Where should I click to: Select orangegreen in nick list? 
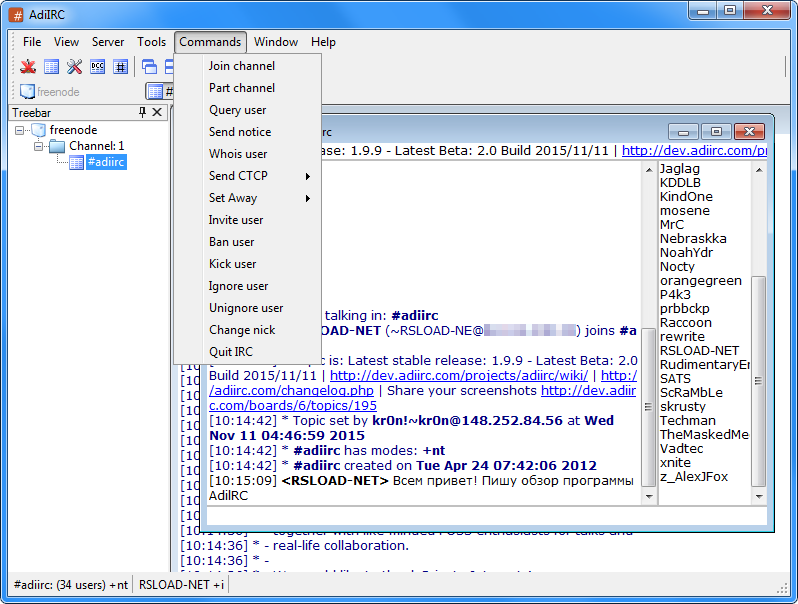point(700,281)
